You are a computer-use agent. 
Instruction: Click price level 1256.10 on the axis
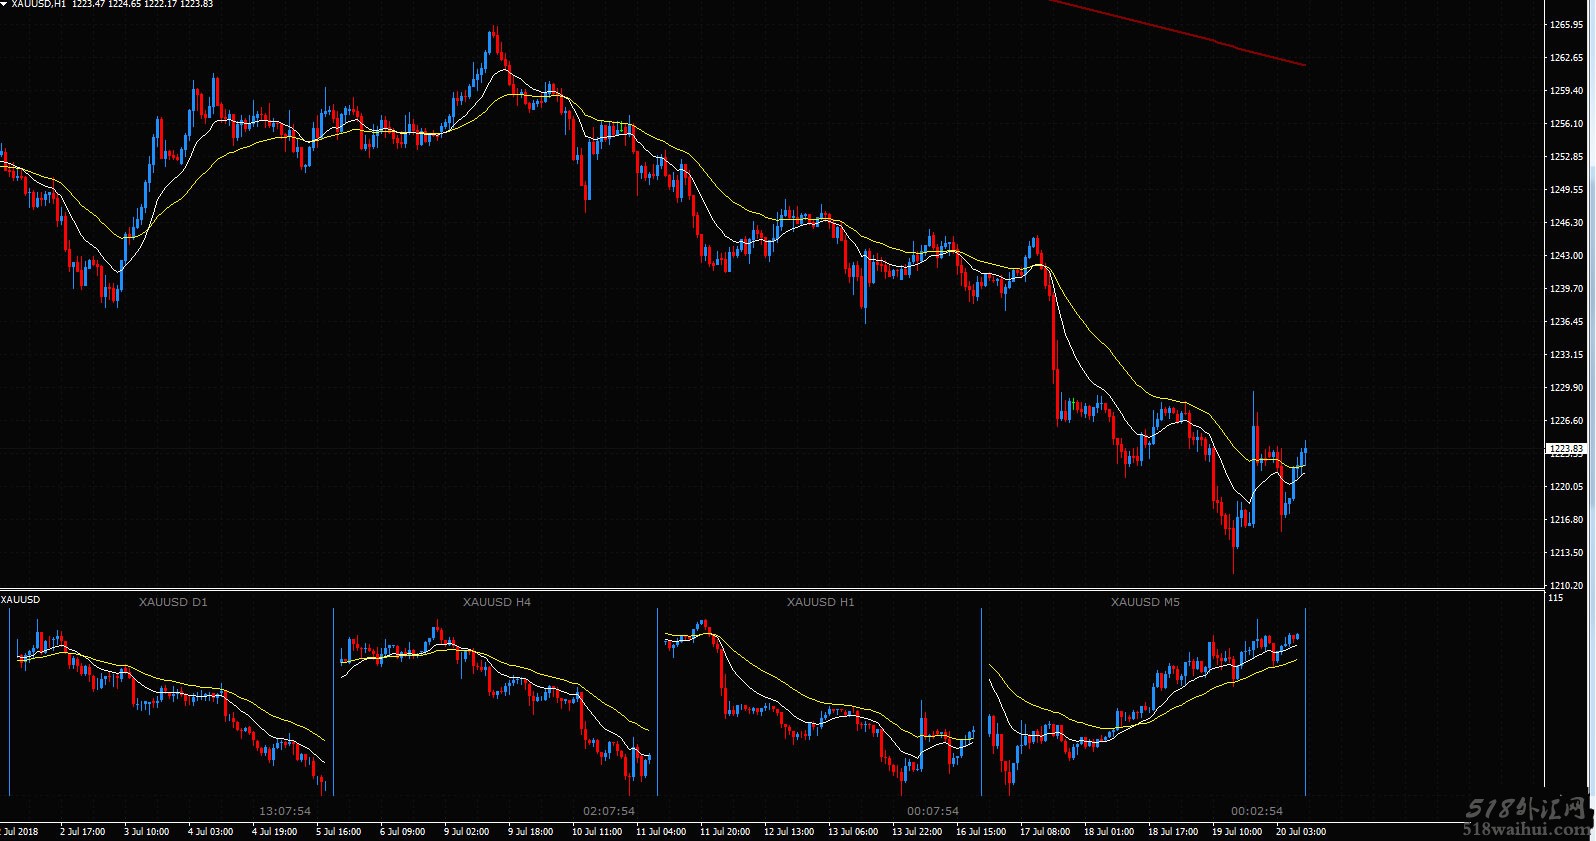pyautogui.click(x=1566, y=124)
